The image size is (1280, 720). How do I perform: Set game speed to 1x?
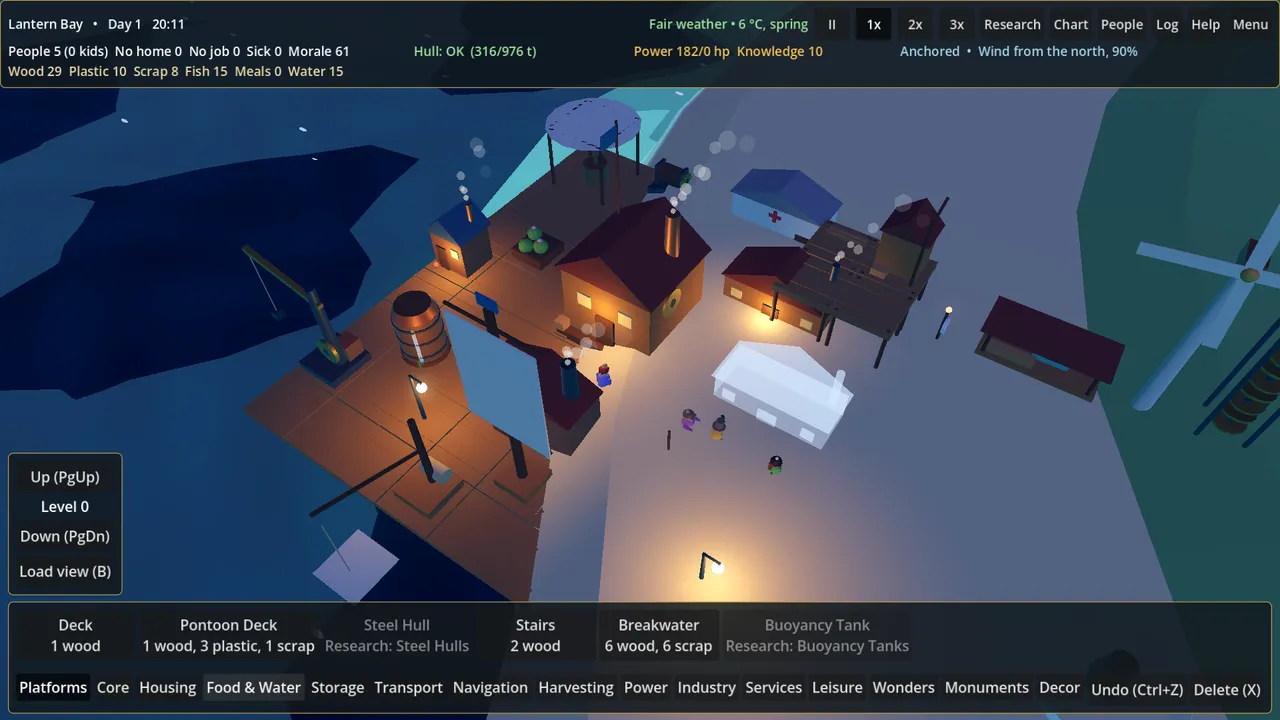pos(874,24)
